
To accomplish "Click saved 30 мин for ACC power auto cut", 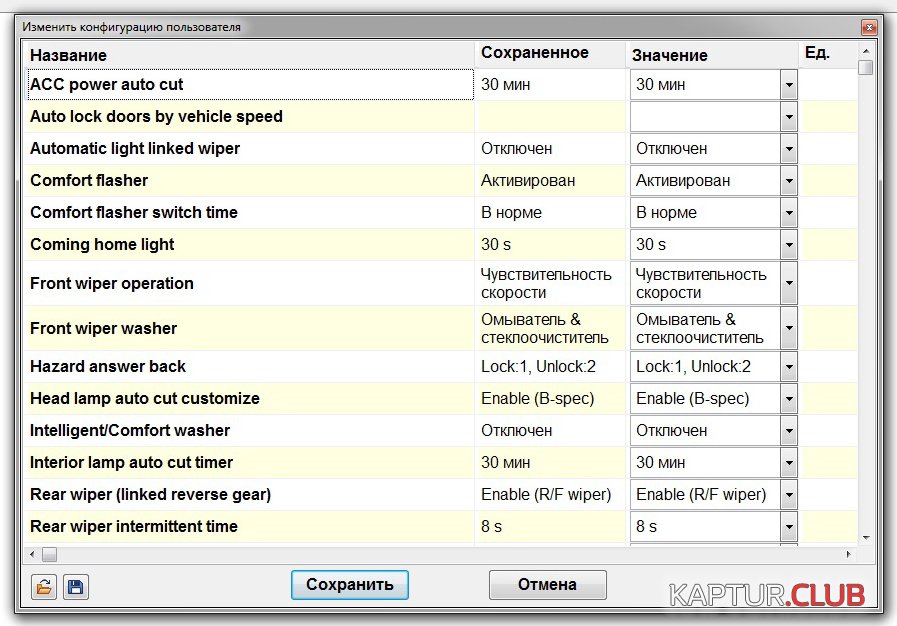I will click(506, 85).
